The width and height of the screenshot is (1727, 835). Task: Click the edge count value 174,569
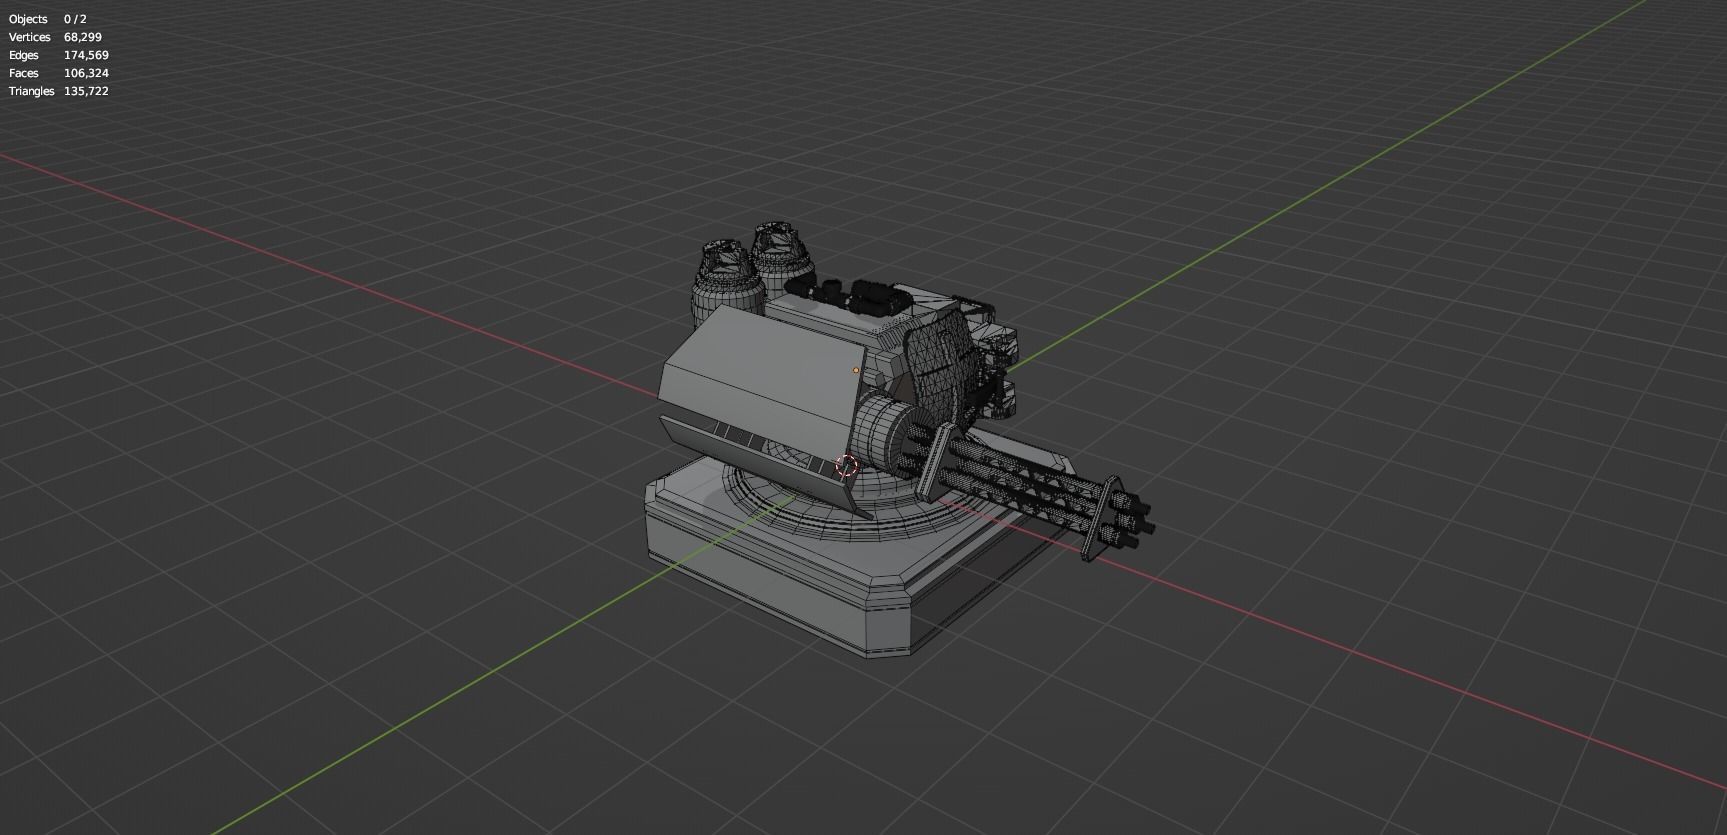[x=86, y=55]
